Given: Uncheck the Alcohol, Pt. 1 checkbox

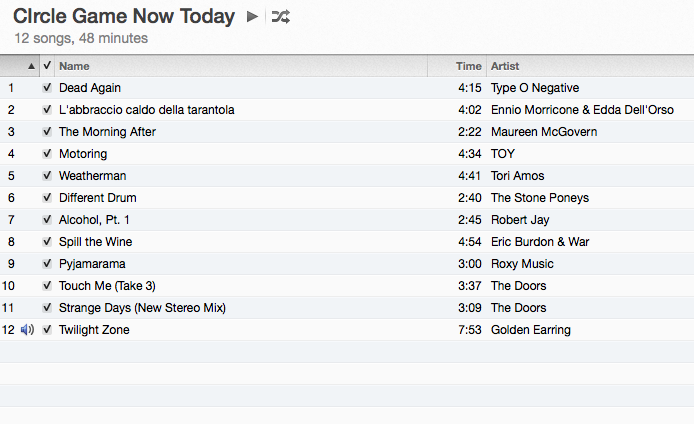Looking at the screenshot, I should pos(47,220).
